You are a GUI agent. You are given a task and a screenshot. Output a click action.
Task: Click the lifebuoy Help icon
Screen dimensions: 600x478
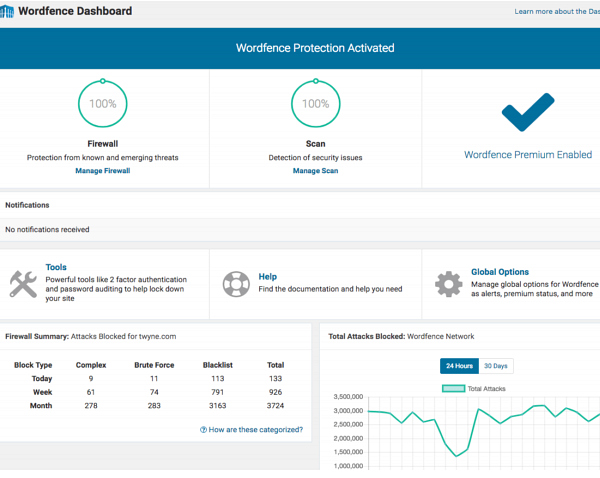[236, 284]
